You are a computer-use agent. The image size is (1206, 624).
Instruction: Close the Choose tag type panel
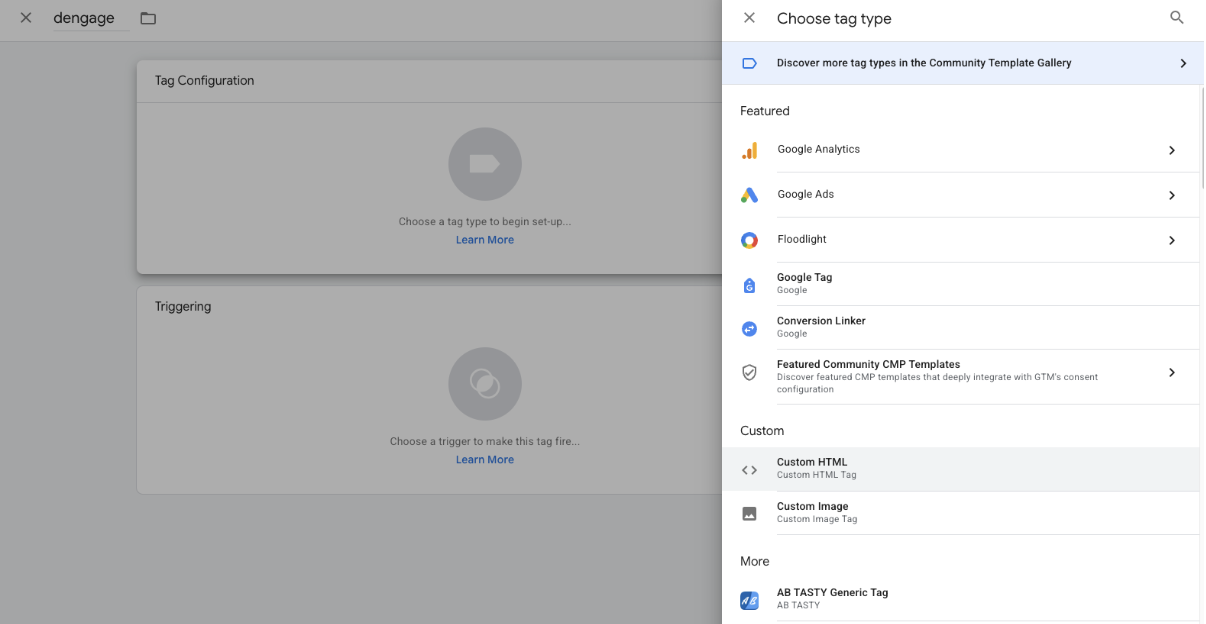coord(749,18)
